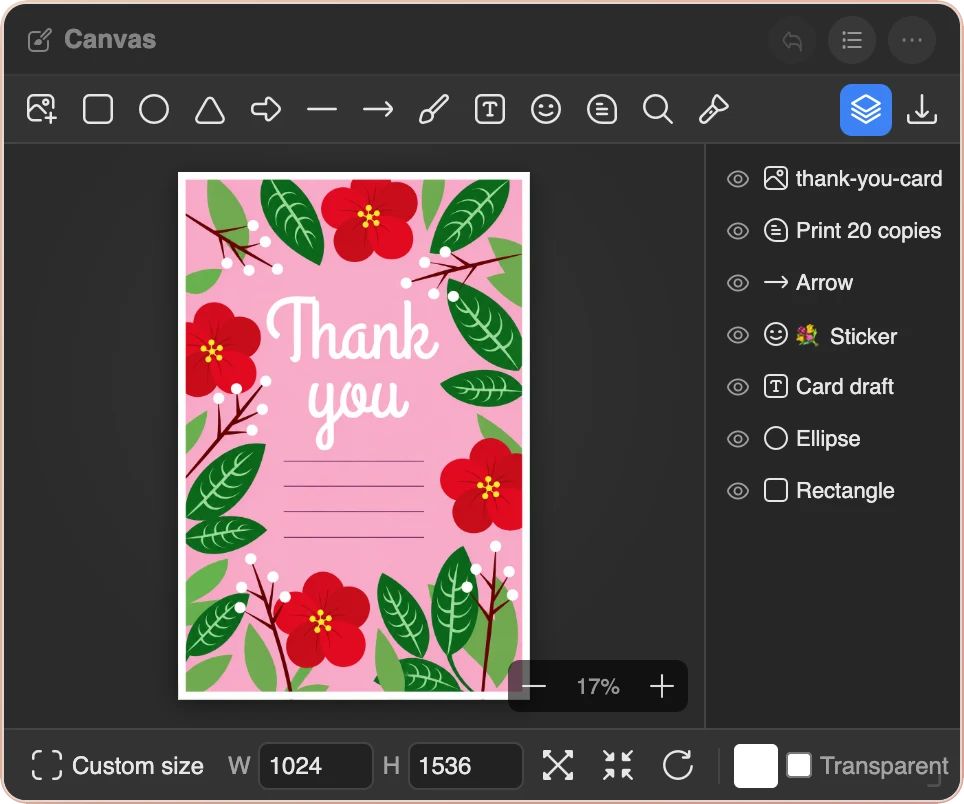Select the flashlight highlighter tool
Screen dimensions: 964x804
click(713, 109)
